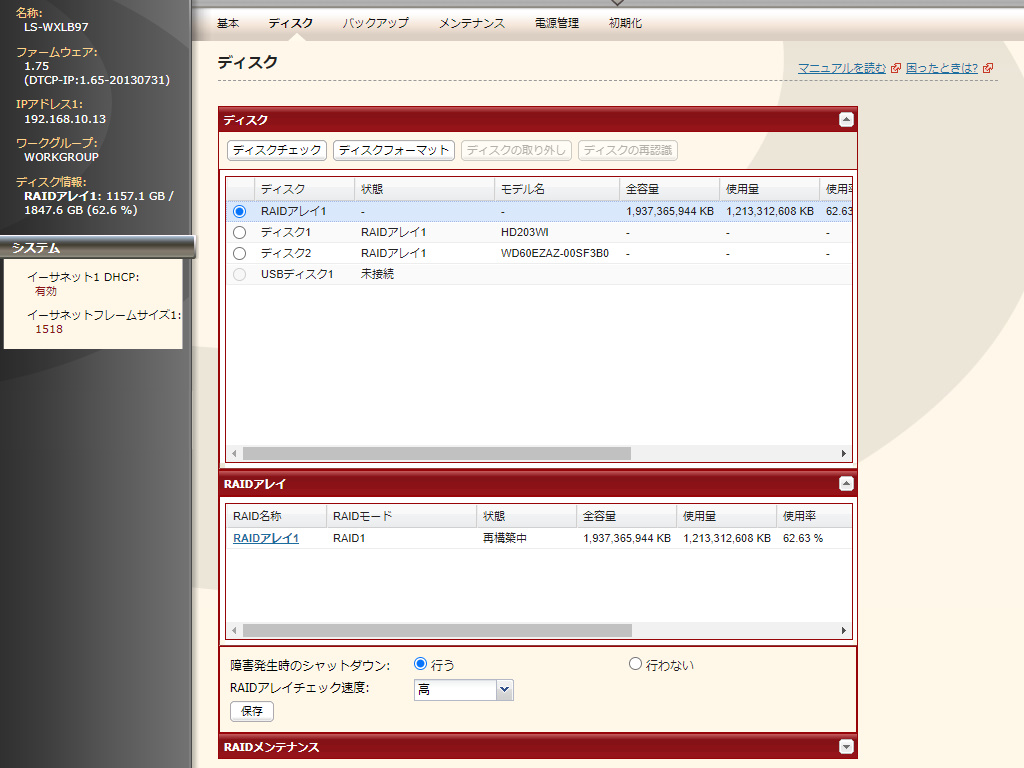Viewport: 1024px width, 768px height.
Task: Select the ディスク2 radio button
Action: [239, 253]
